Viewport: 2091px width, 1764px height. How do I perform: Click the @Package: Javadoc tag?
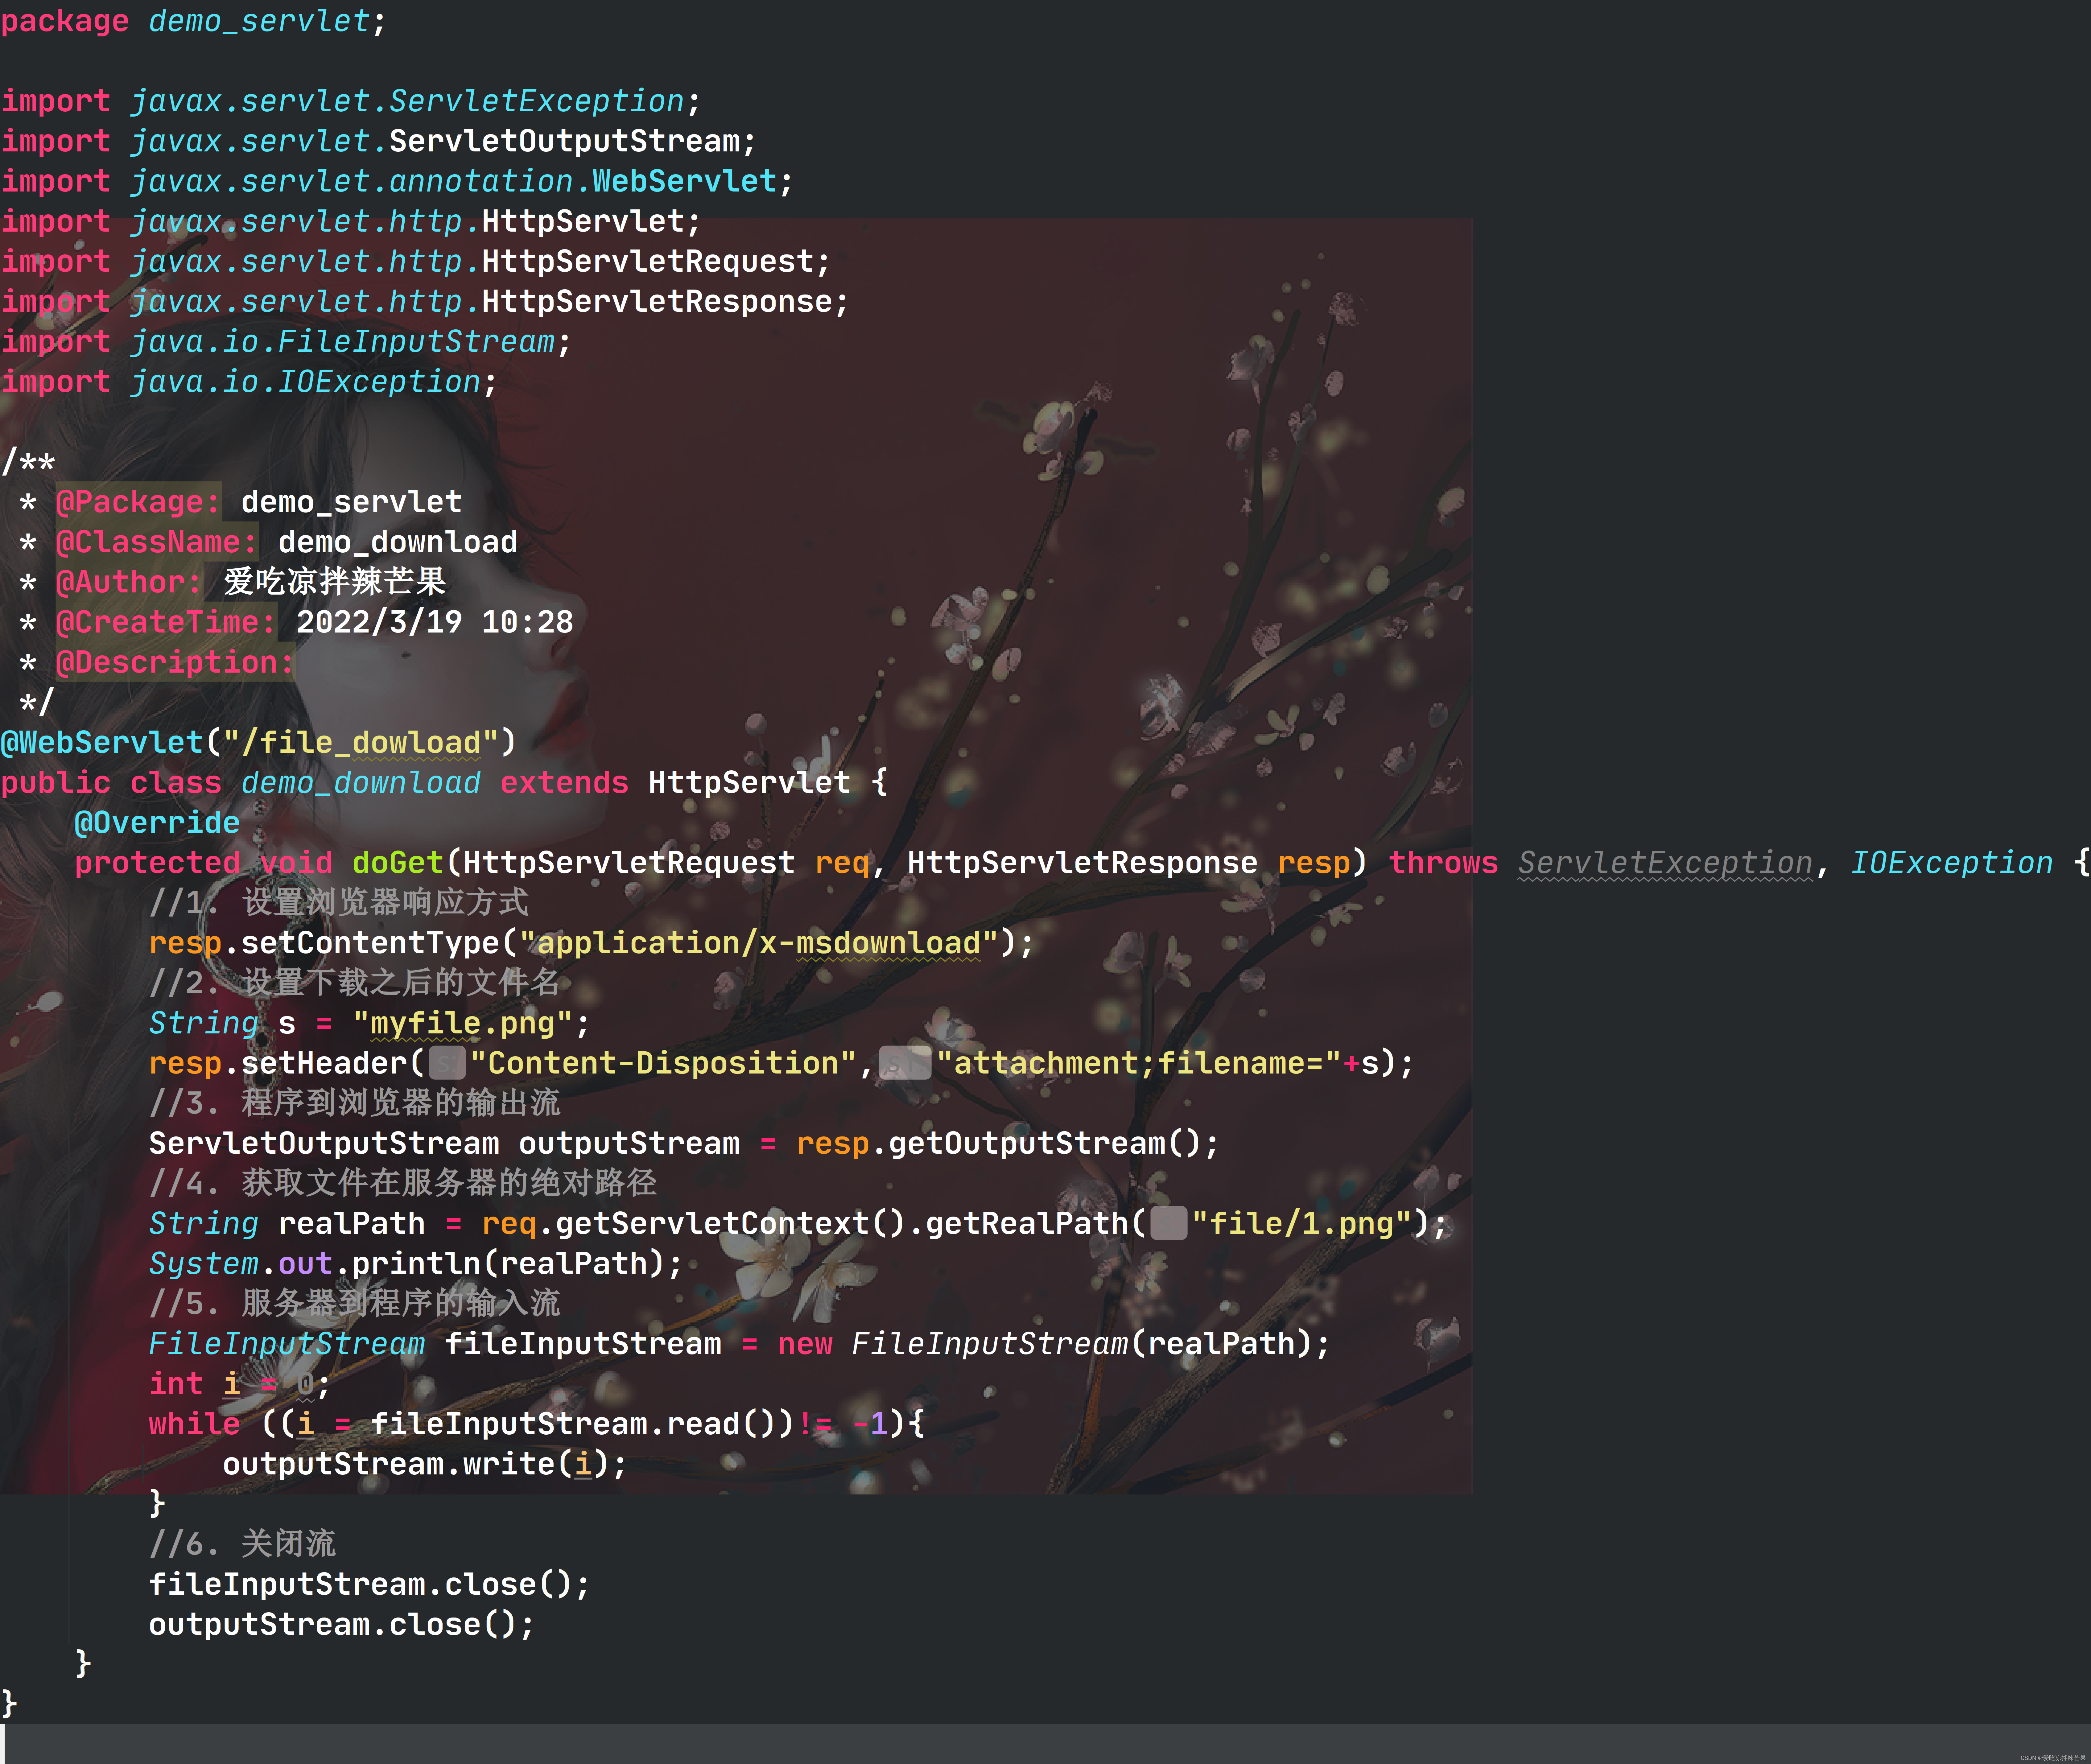click(138, 502)
